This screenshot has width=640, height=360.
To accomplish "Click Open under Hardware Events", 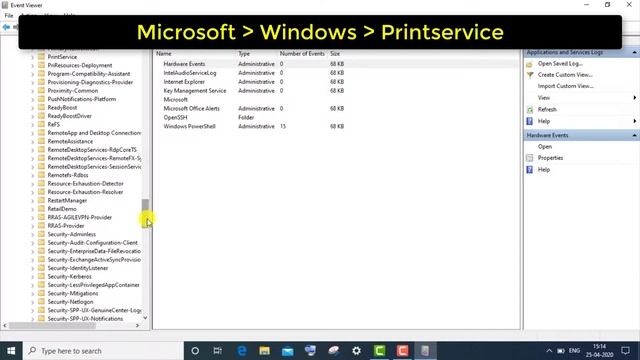I will coord(544,147).
